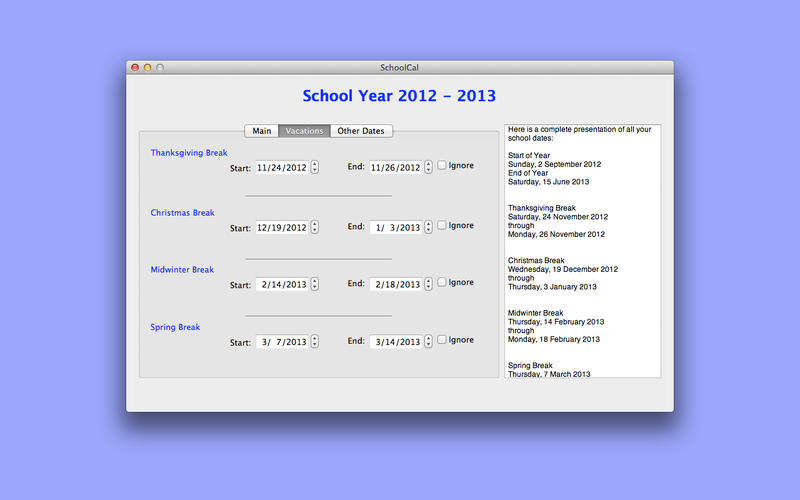Minimize the SchoolCal window

(x=147, y=67)
